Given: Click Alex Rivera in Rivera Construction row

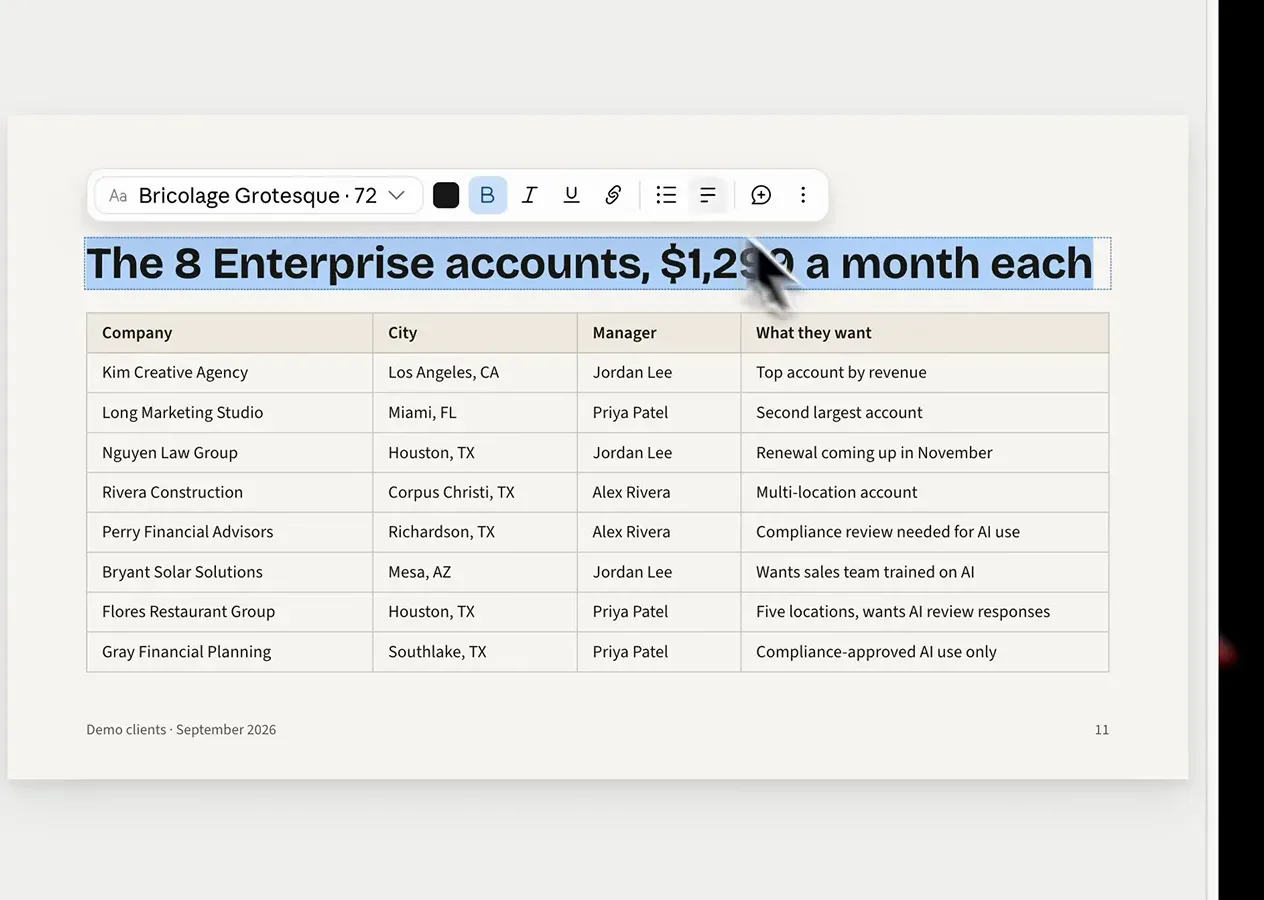Looking at the screenshot, I should [659, 493].
